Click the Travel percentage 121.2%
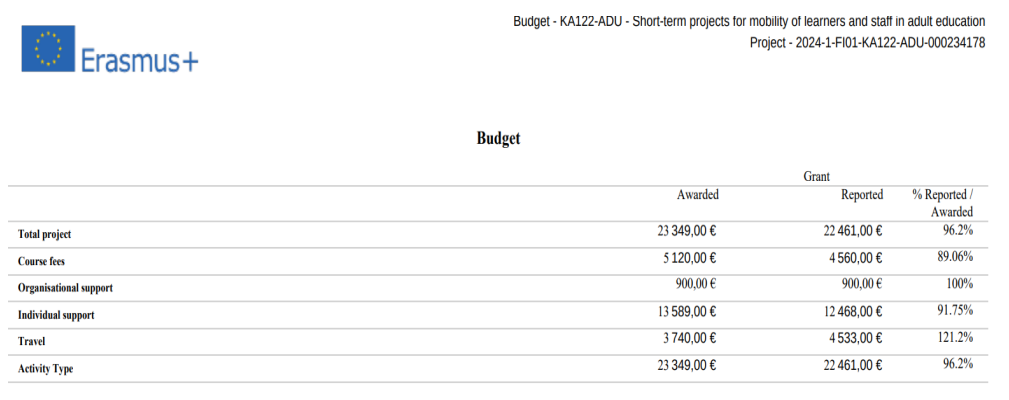Image resolution: width=1009 pixels, height=400 pixels. pyautogui.click(x=955, y=337)
